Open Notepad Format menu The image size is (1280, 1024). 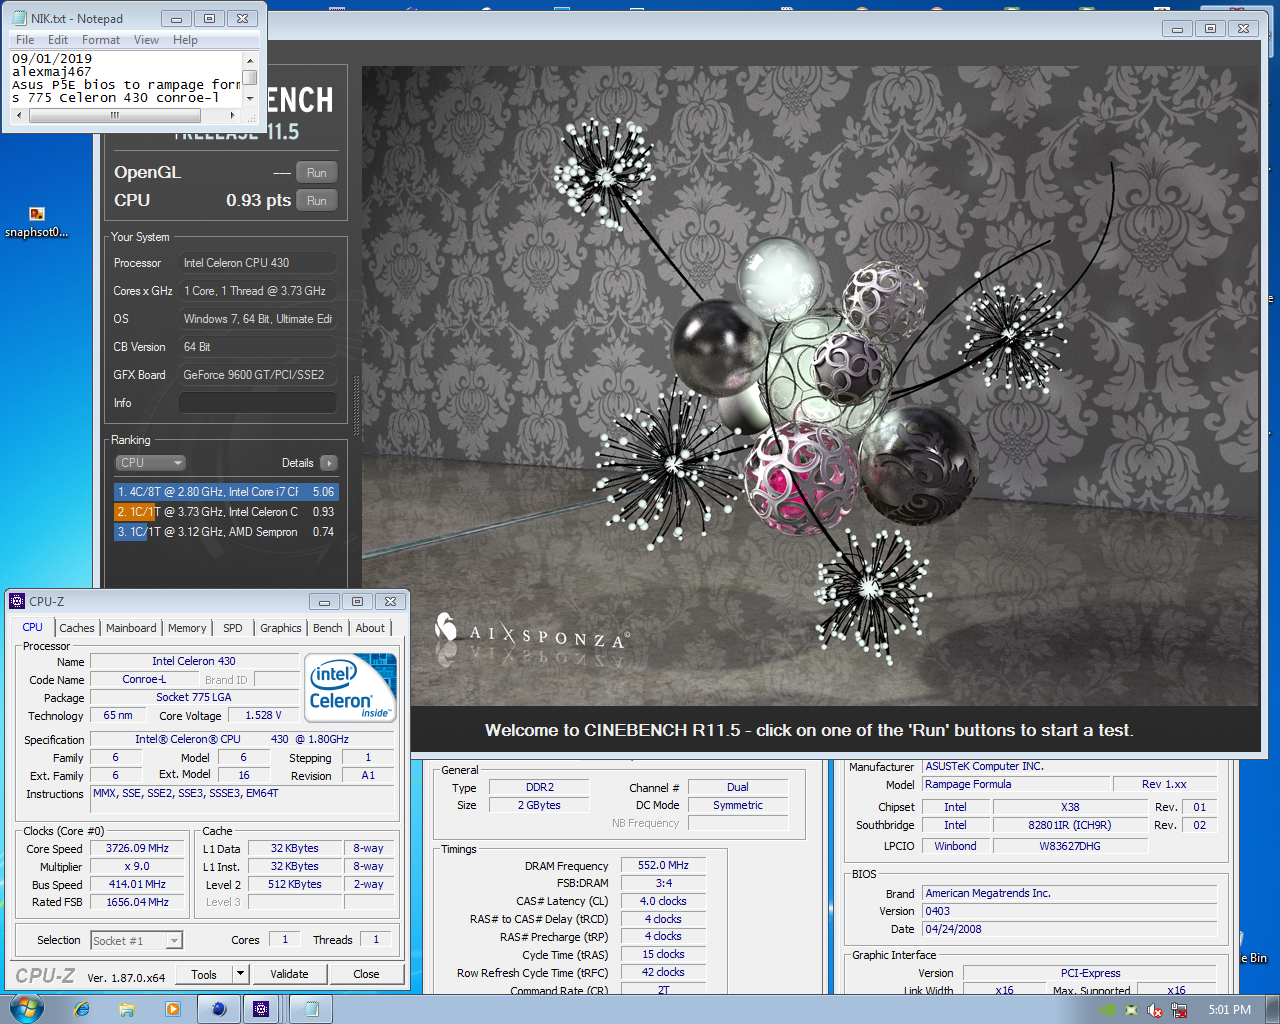tap(101, 40)
